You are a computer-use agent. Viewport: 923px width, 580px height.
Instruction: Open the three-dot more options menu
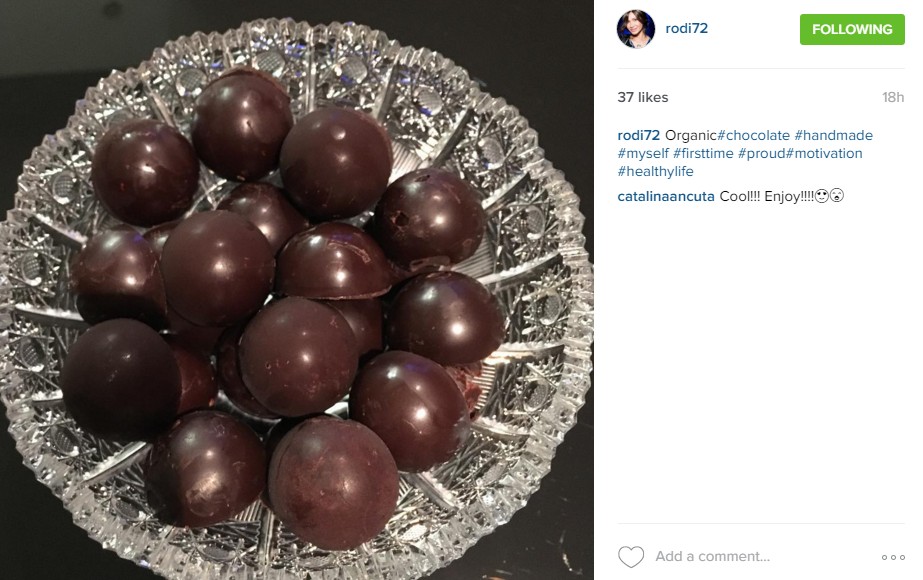pyautogui.click(x=893, y=557)
